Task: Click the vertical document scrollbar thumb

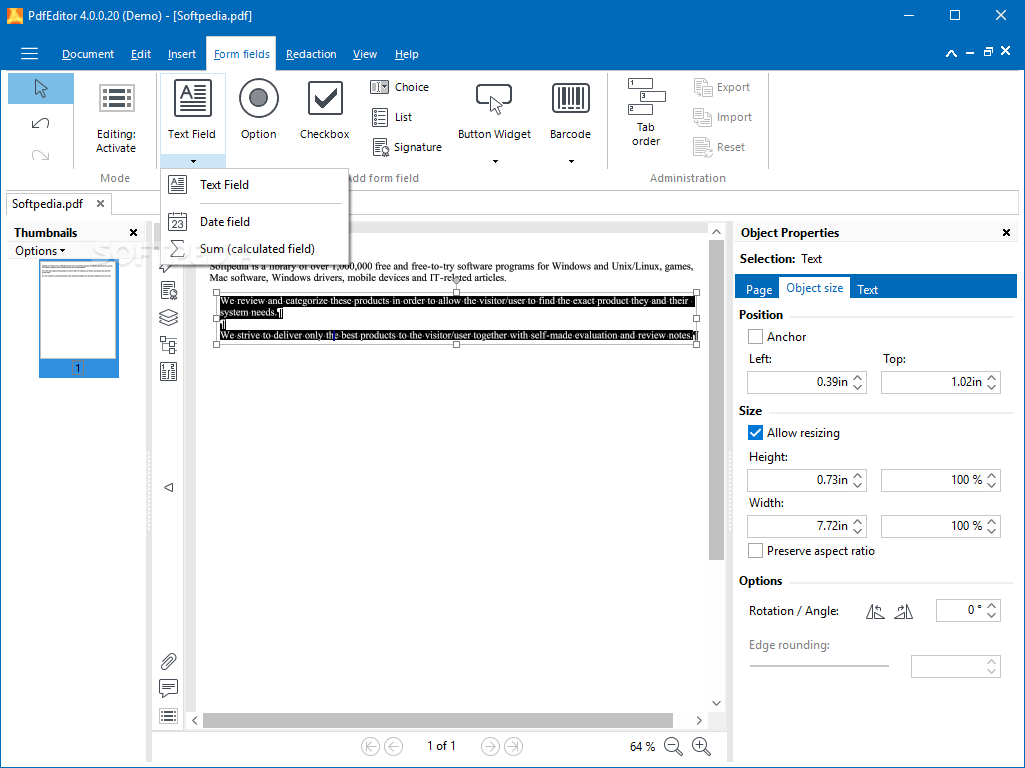Action: (716, 399)
